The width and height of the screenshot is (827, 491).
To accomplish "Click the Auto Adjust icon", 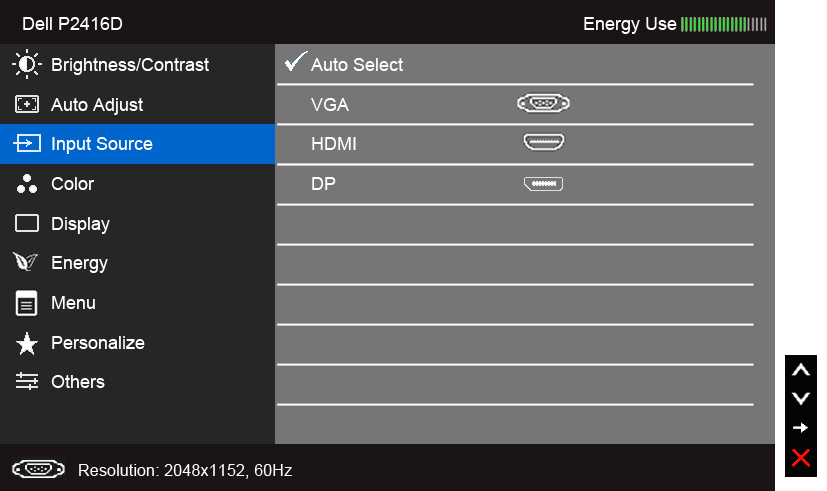I will [x=26, y=104].
